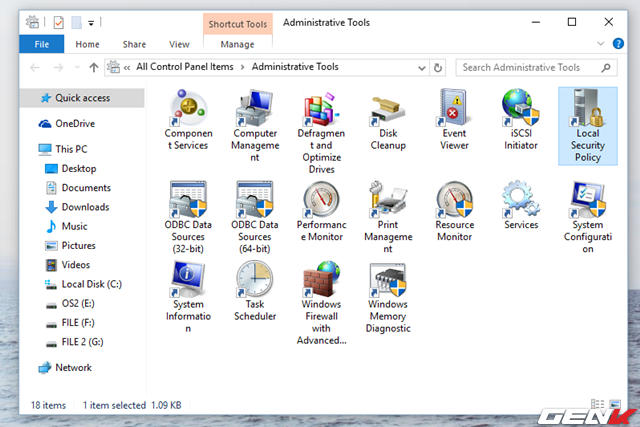Open Local Disk (C:) in sidebar

(x=91, y=284)
